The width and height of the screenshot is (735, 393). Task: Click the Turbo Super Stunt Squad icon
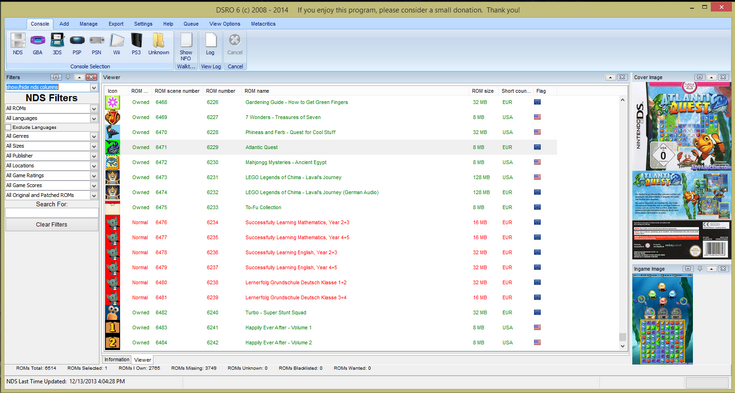(112, 312)
